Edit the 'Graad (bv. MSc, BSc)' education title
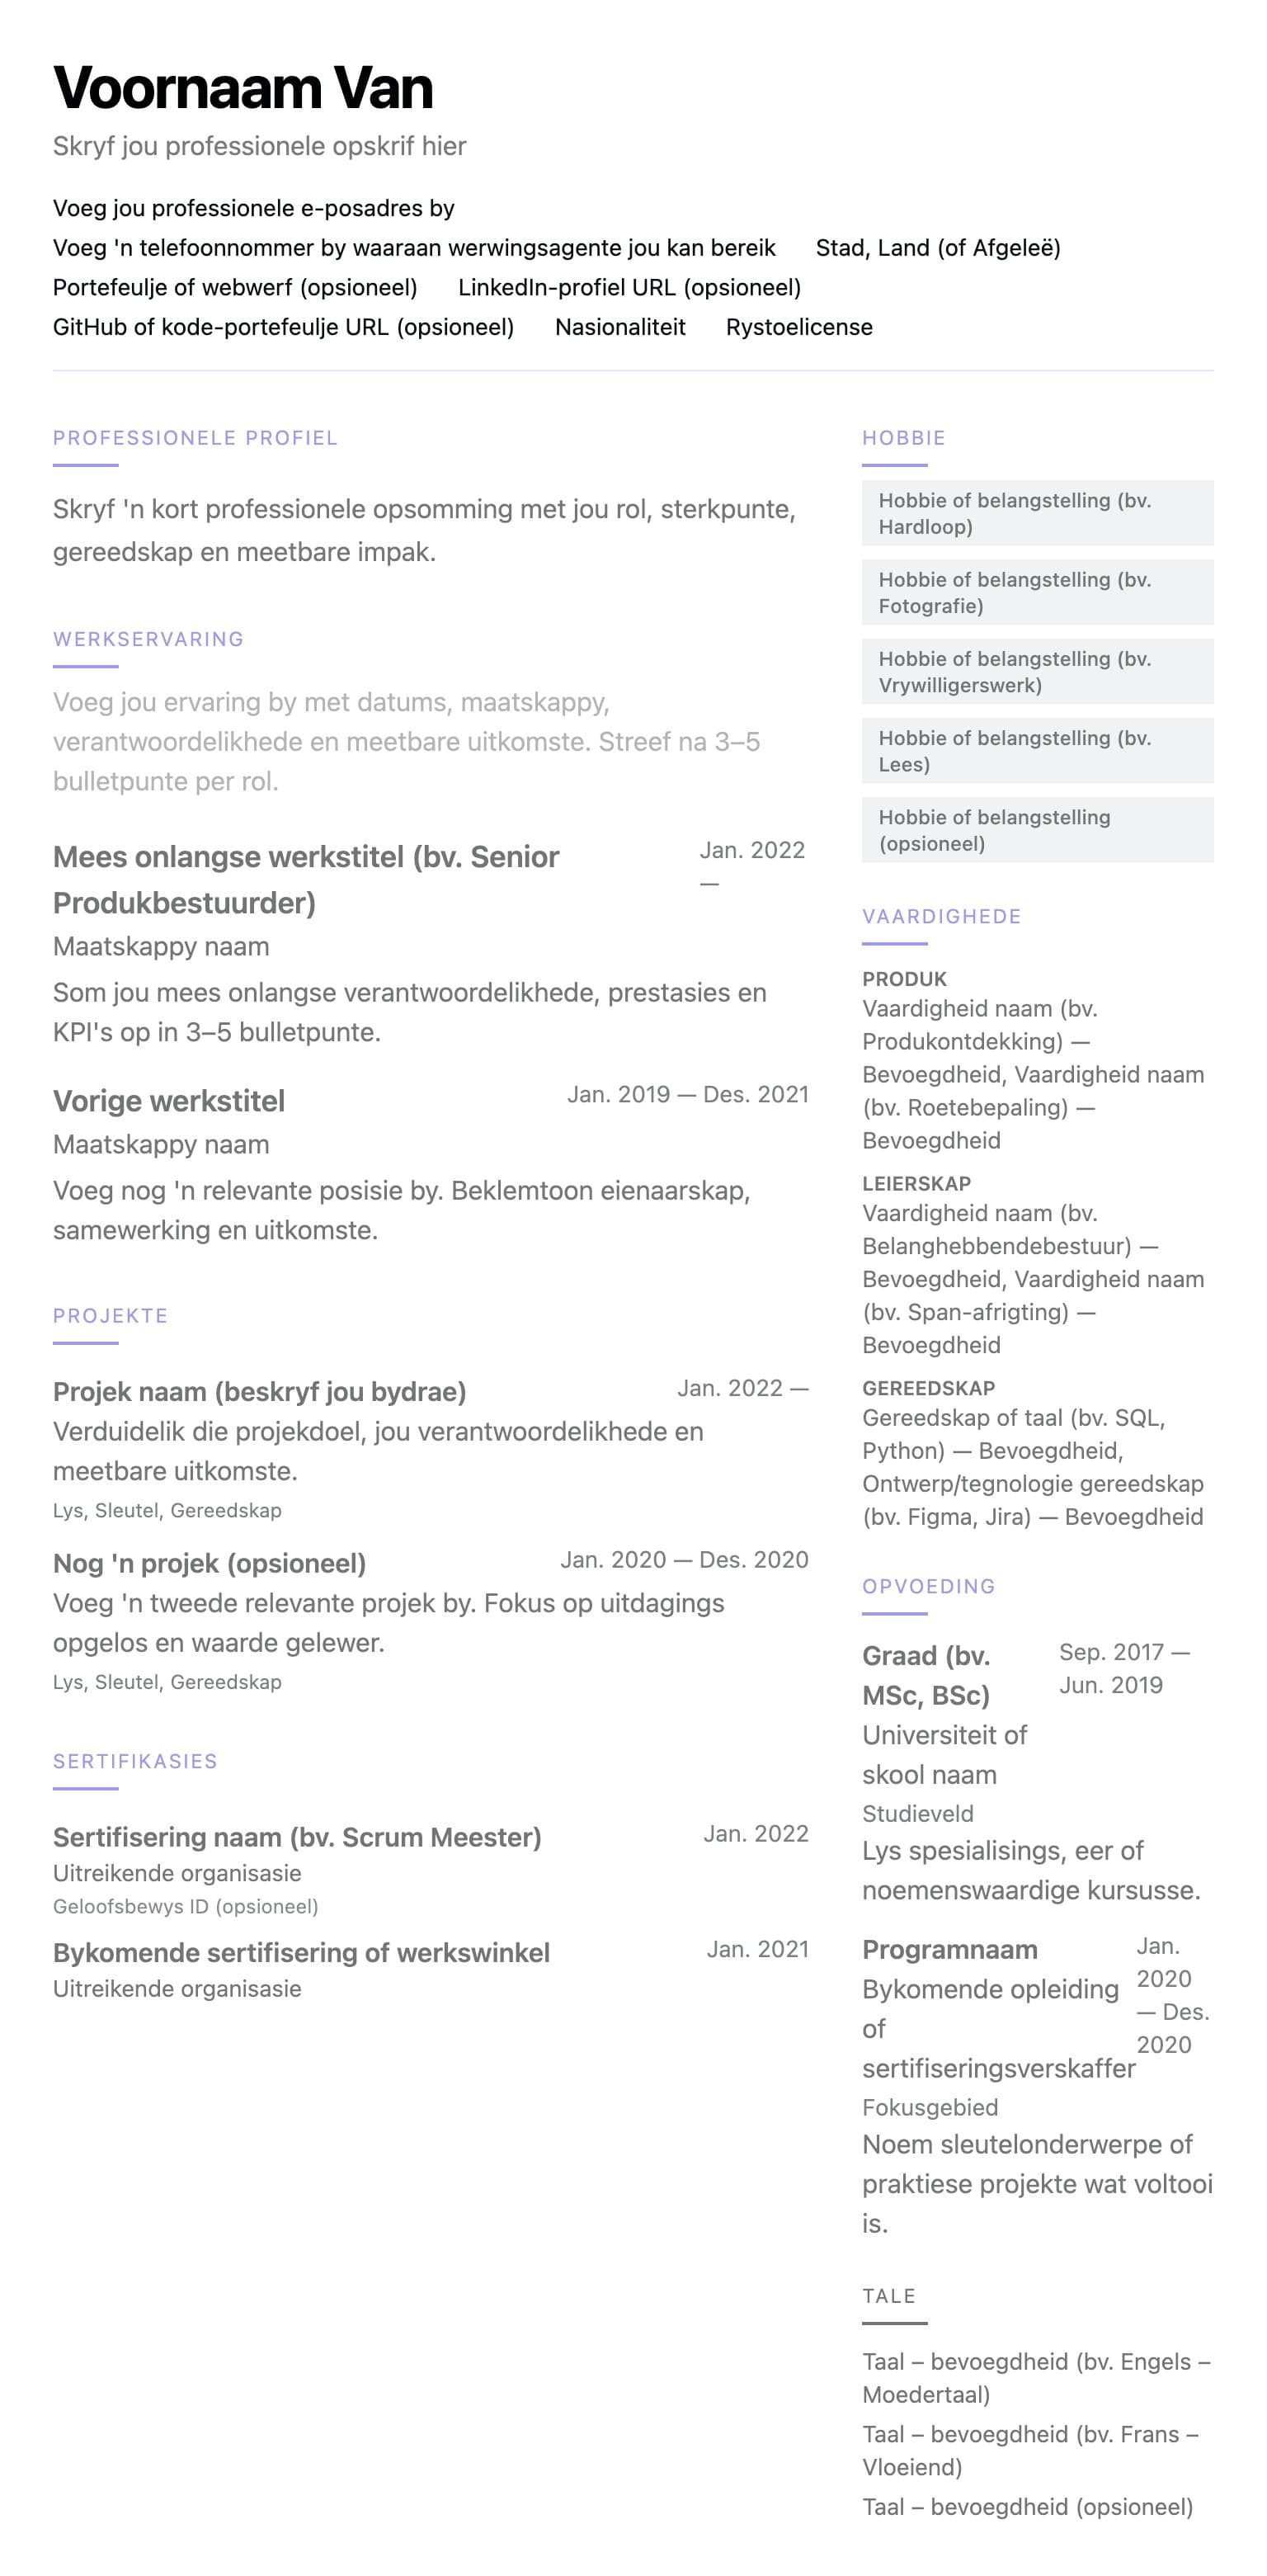1267x2576 pixels. click(926, 1675)
